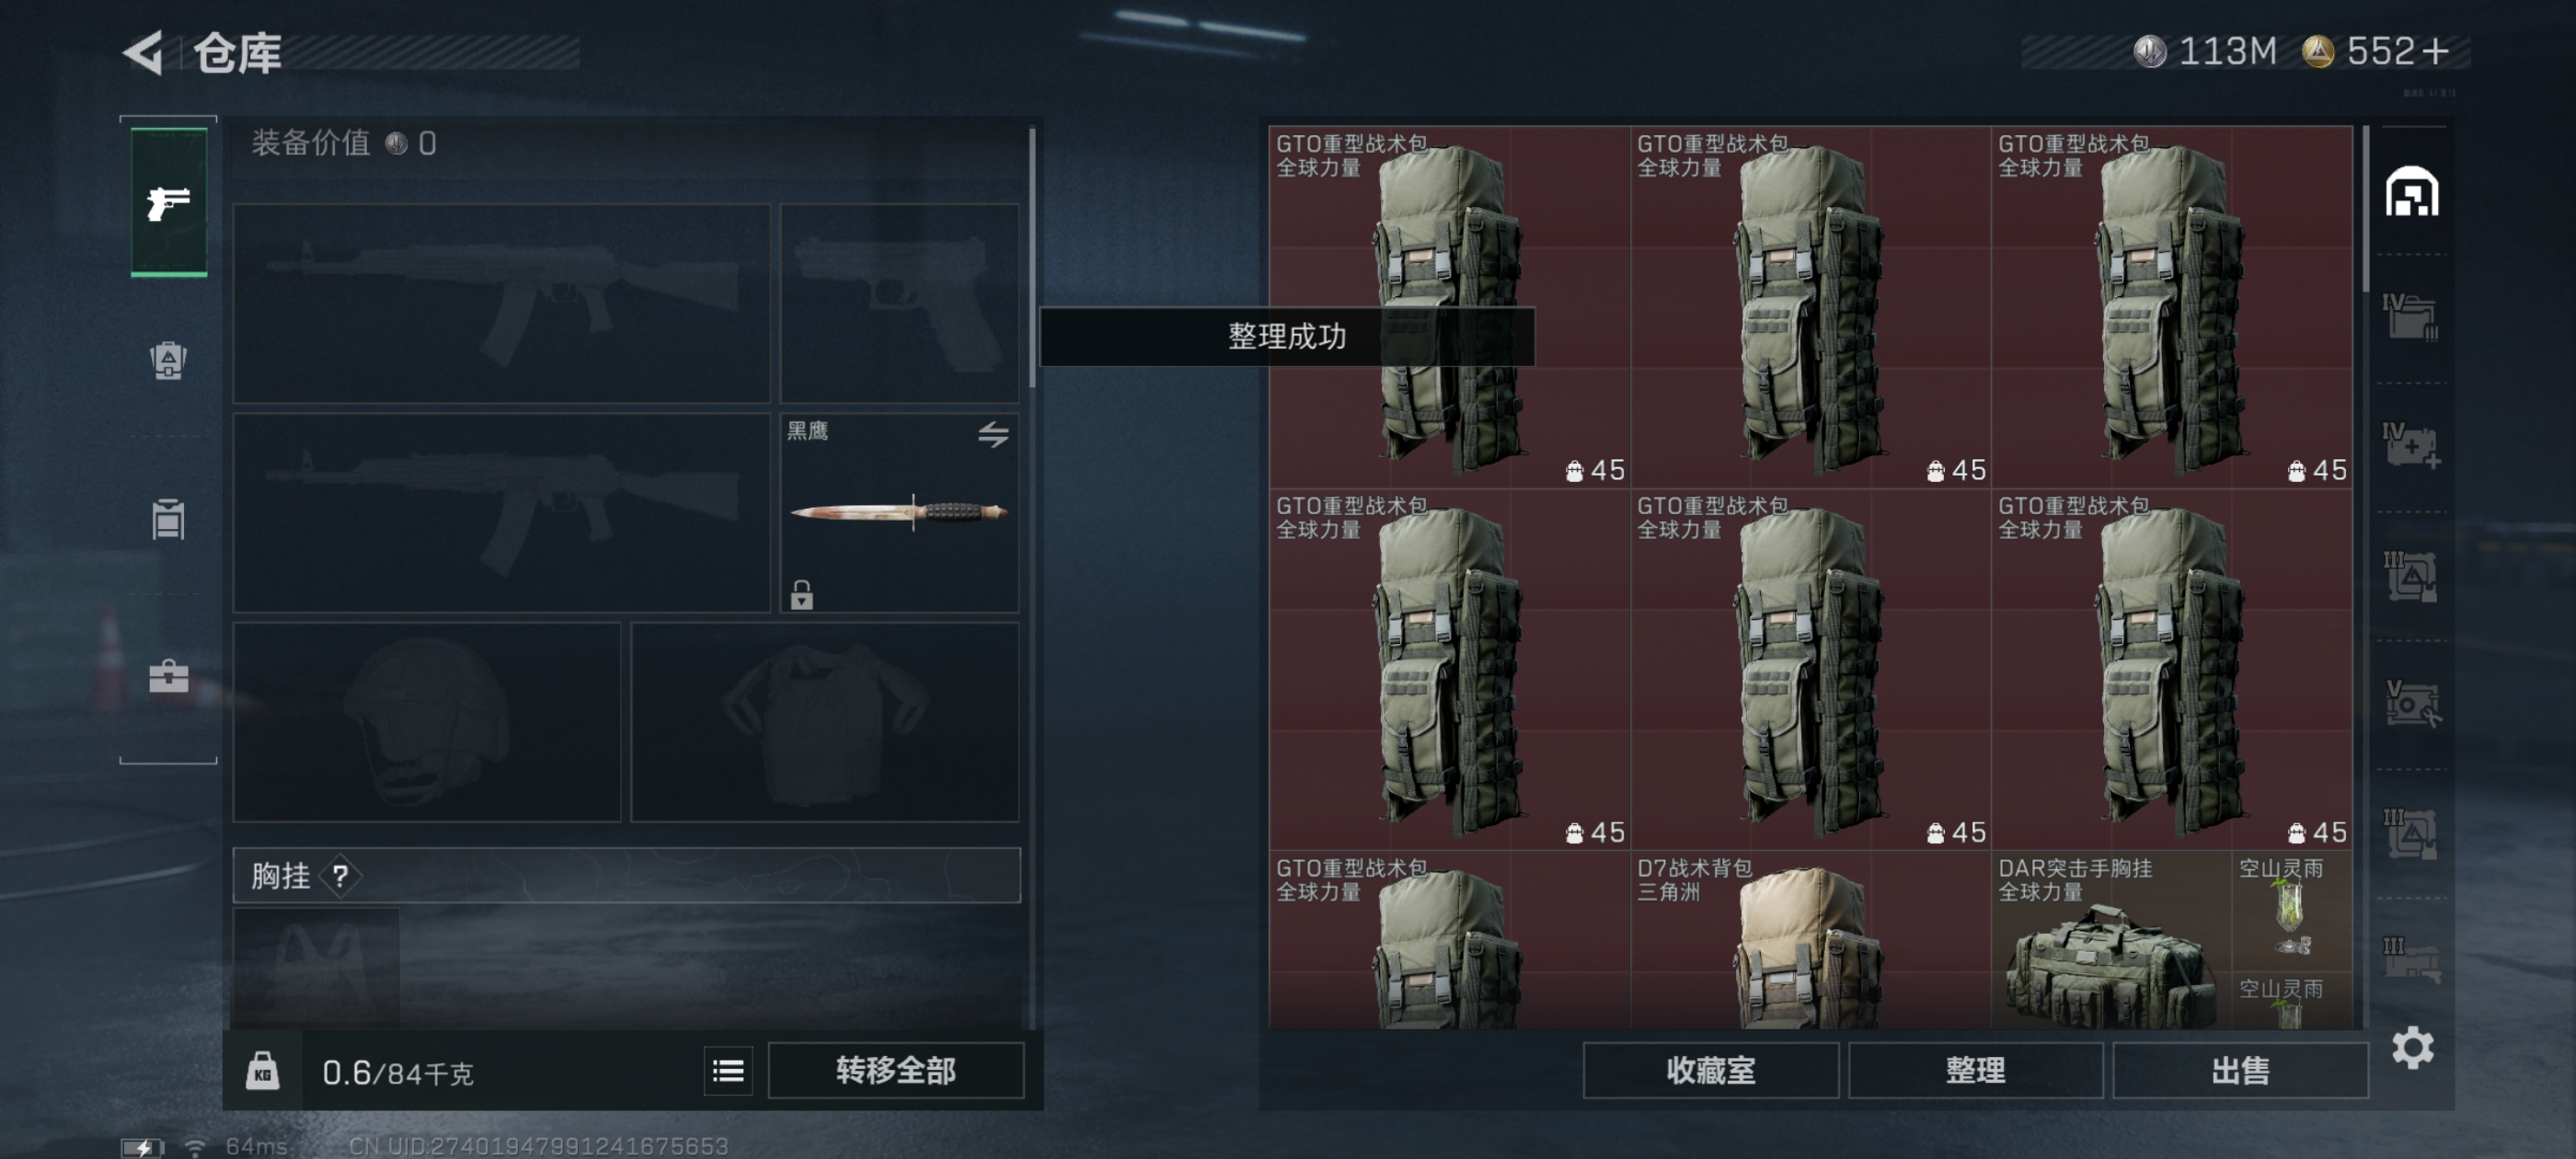
Task: Click the 整理 sort button
Action: click(x=1975, y=1071)
